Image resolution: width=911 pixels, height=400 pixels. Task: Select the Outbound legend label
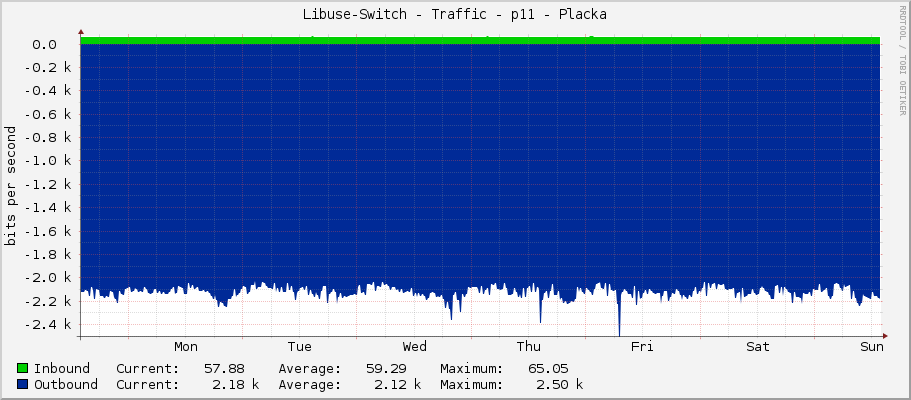click(66, 384)
